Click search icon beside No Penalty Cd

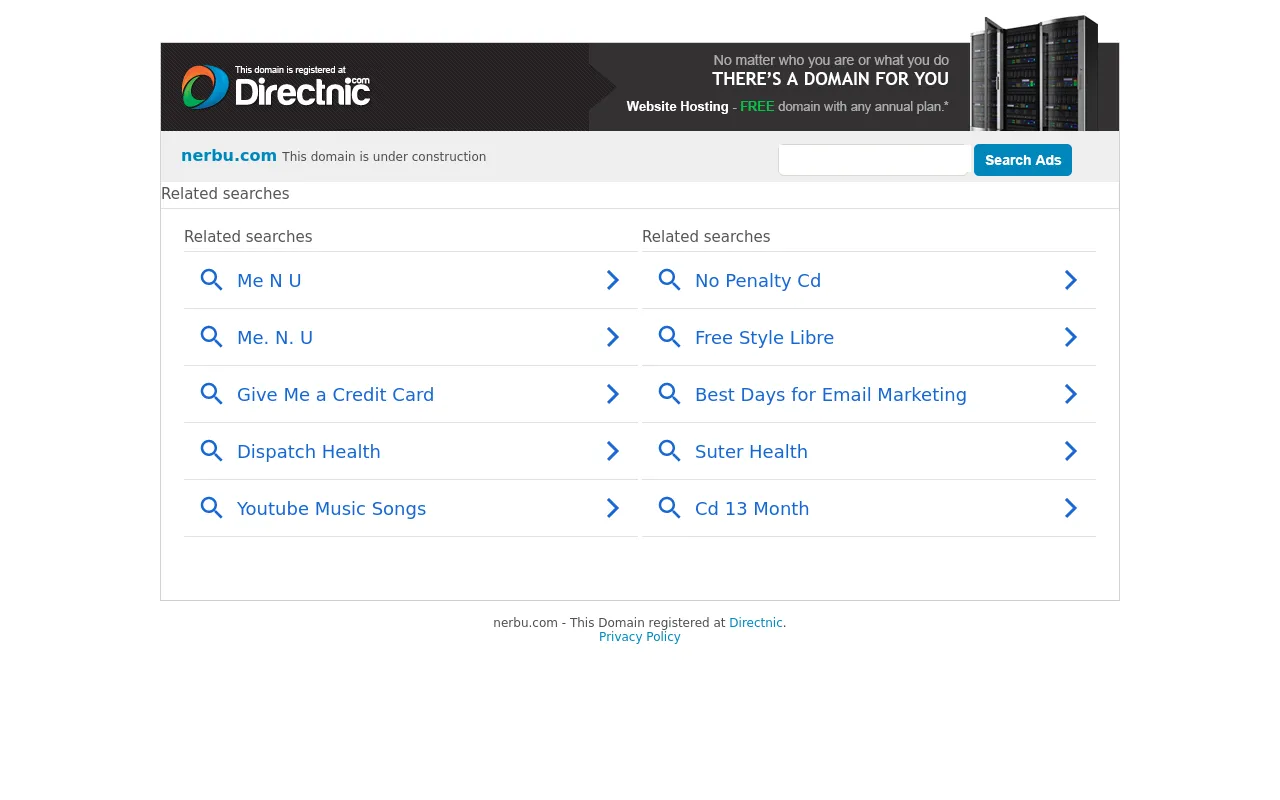click(669, 280)
